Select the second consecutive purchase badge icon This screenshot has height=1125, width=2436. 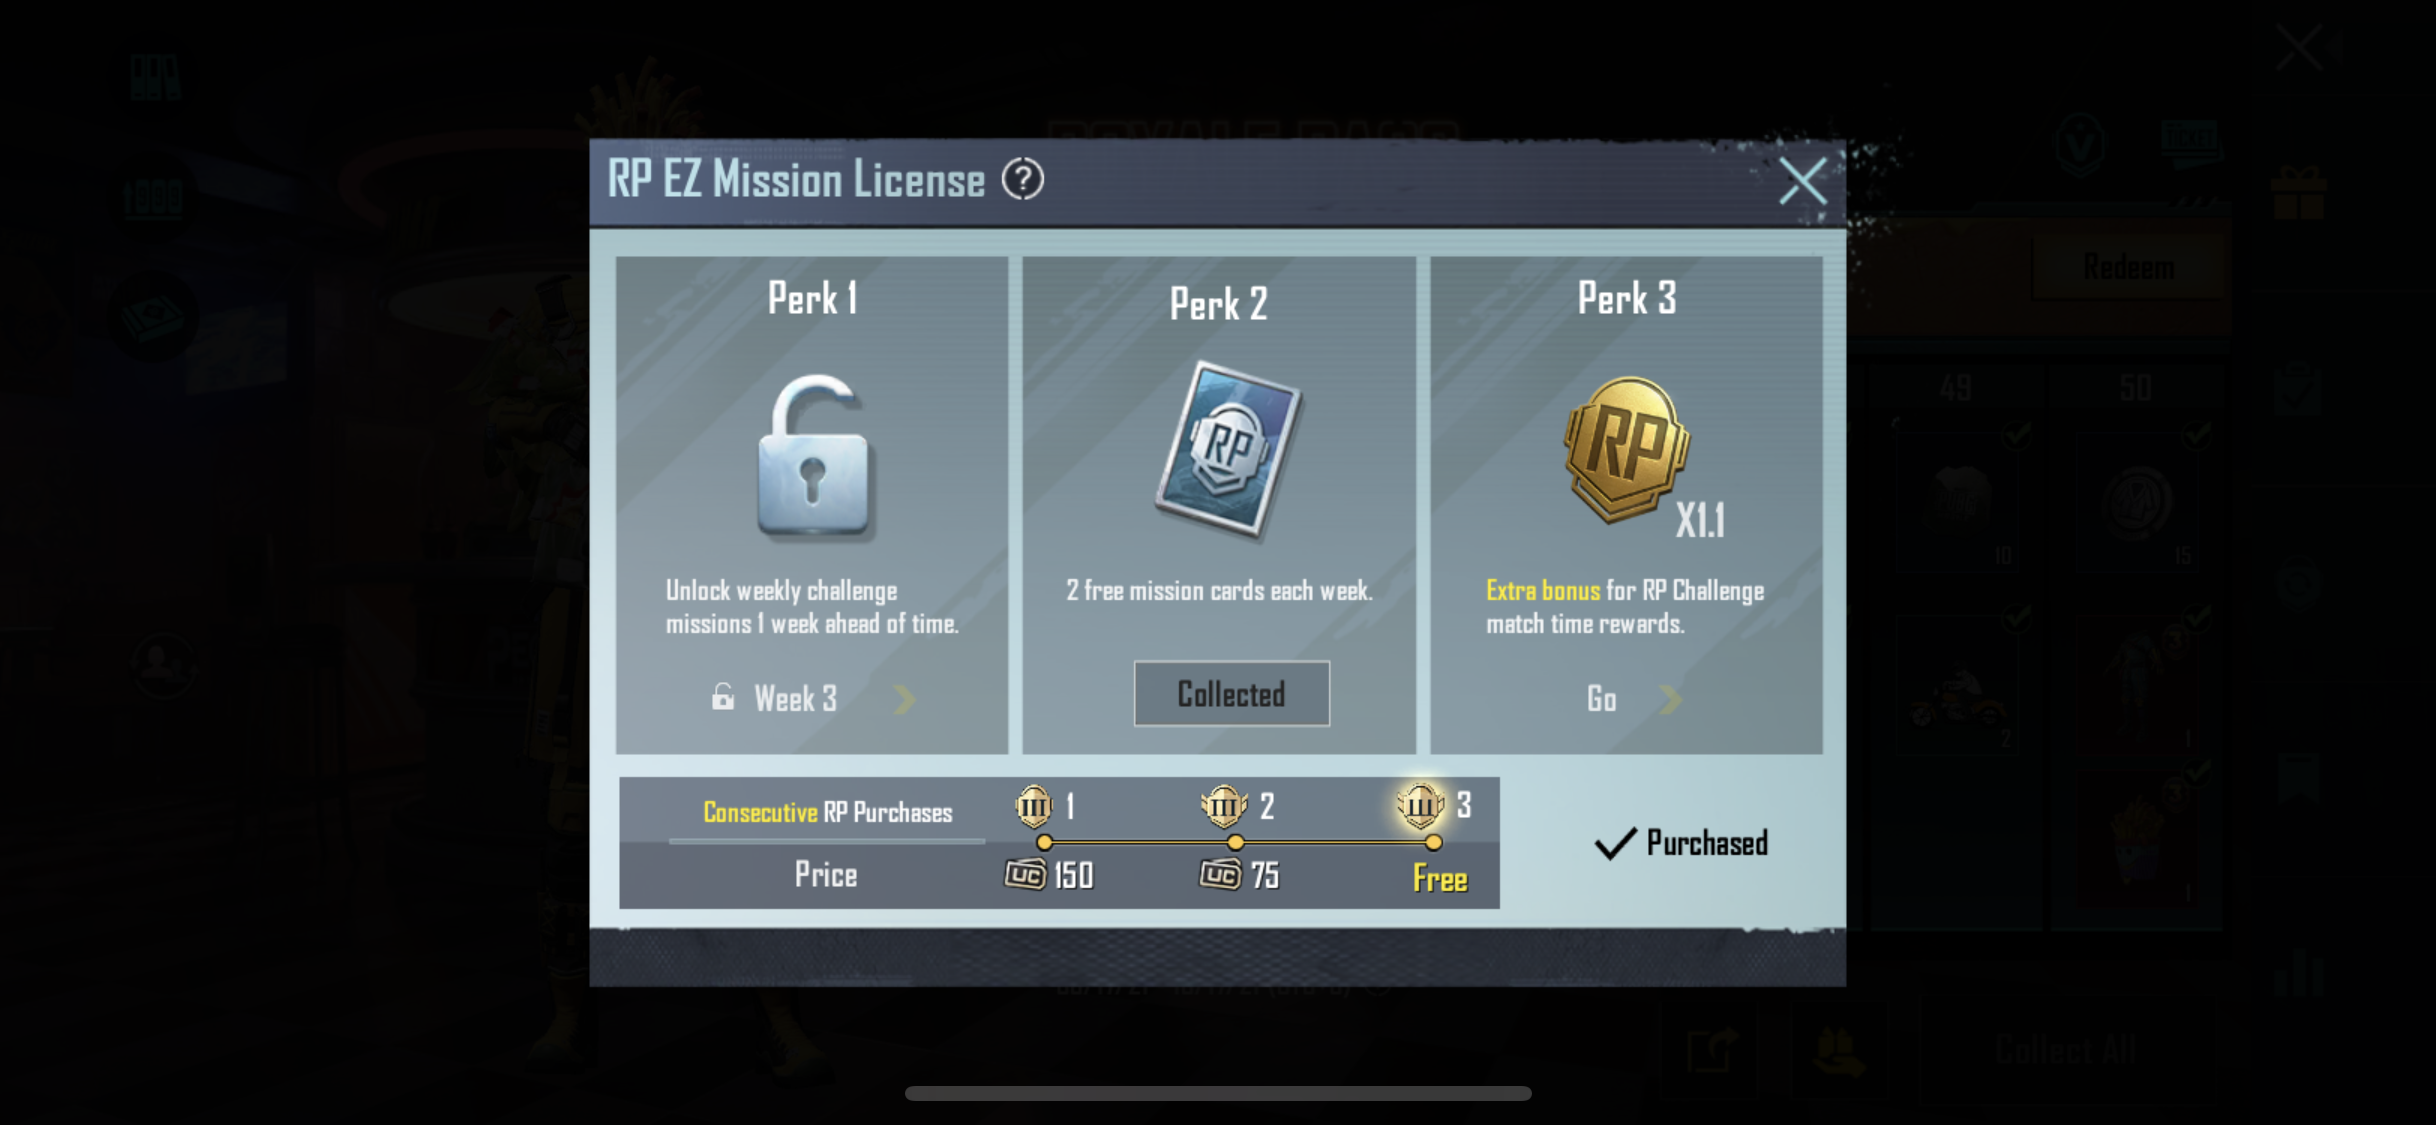1224,806
